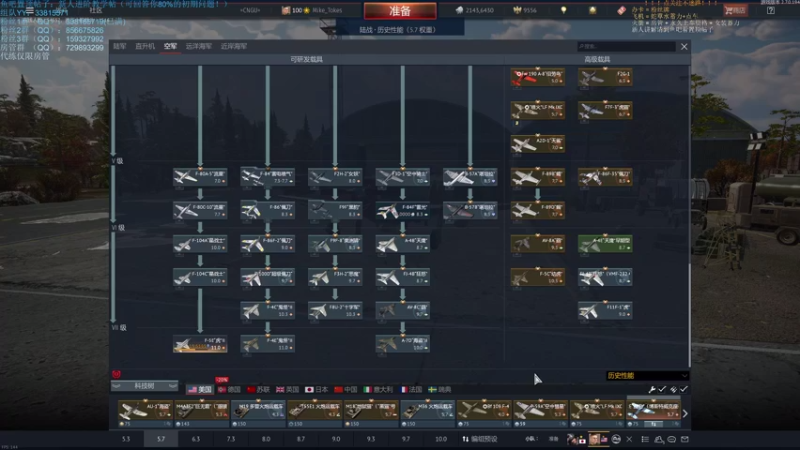Switch to the 远洋海军 bluewater navy tab

(198, 46)
